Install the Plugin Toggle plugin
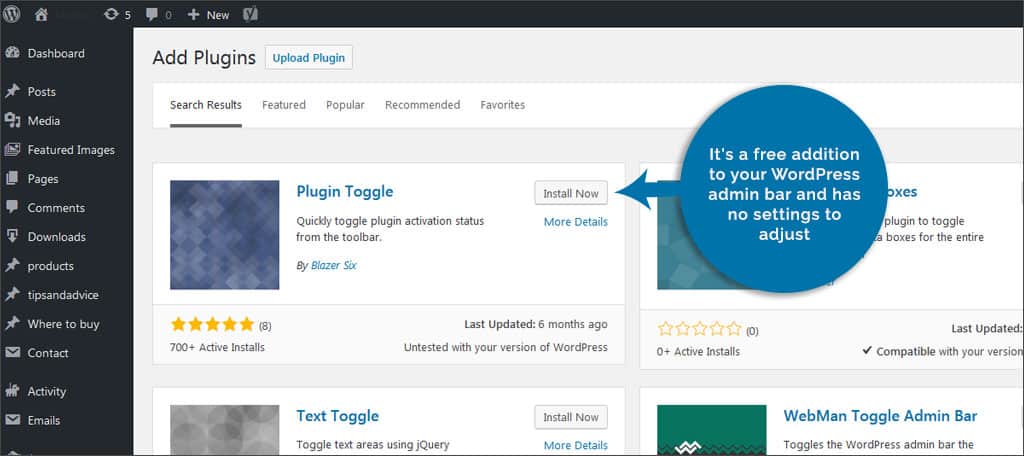The image size is (1024, 456). (571, 193)
